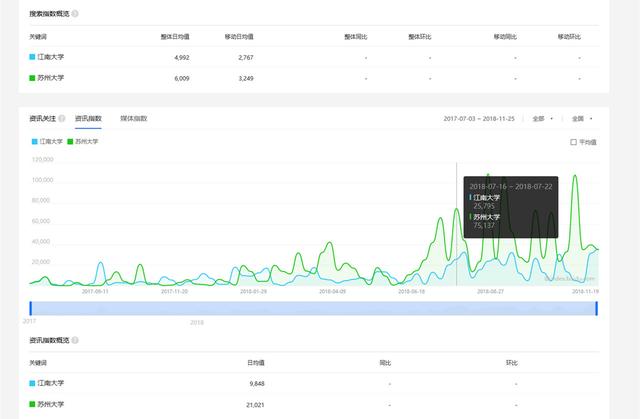The width and height of the screenshot is (640, 419).
Task: Click the 同比 column header in the bottom table
Action: coord(385,363)
